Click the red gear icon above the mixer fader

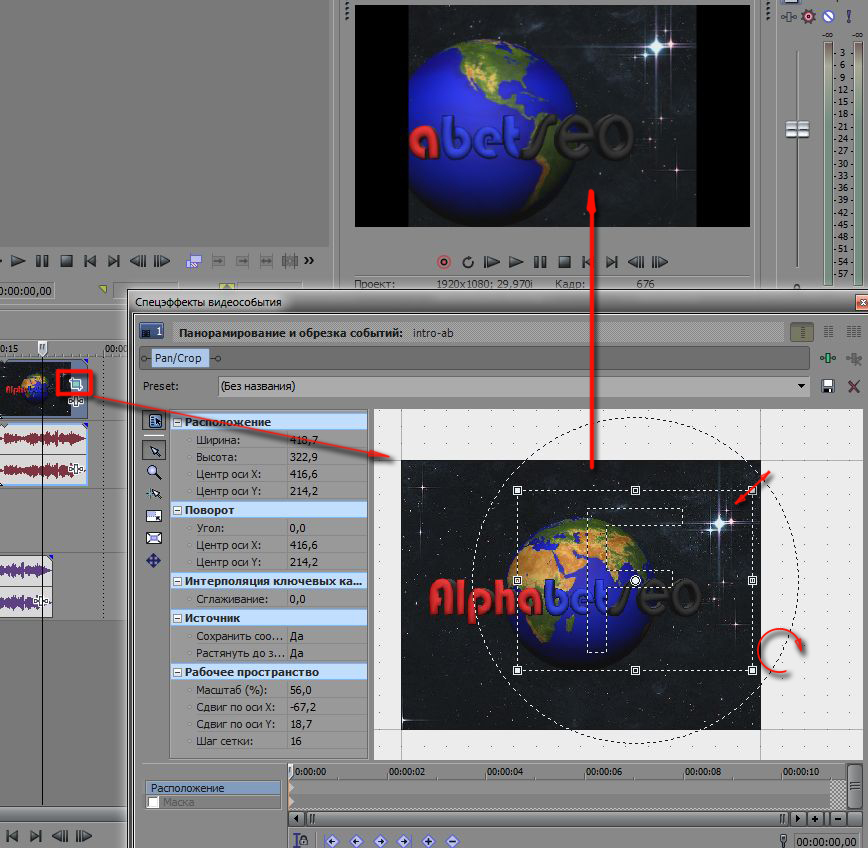click(x=810, y=17)
